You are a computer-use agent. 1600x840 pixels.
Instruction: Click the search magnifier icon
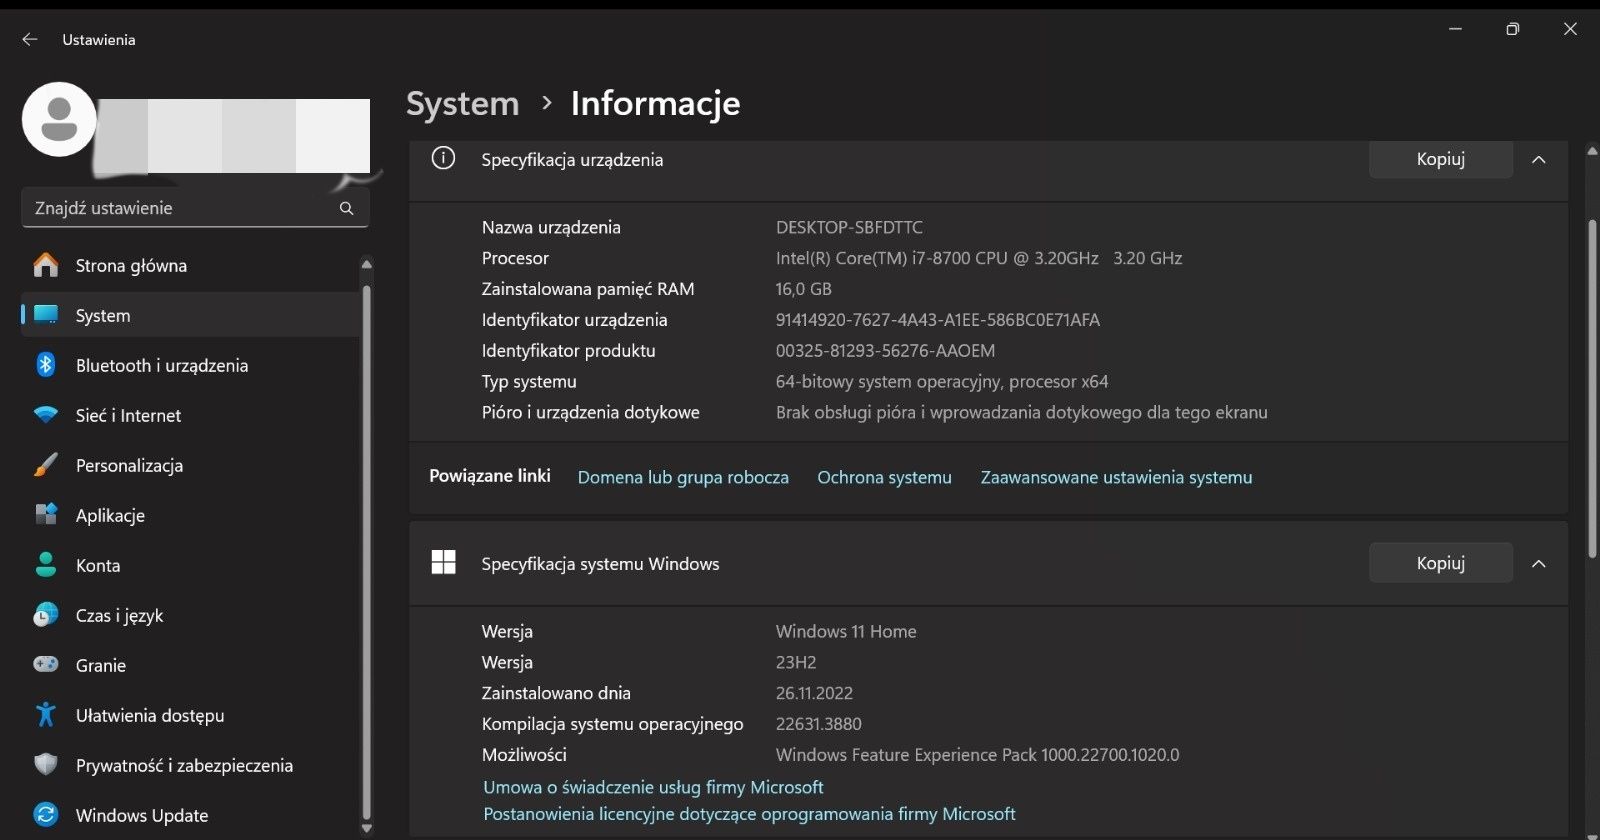pos(346,208)
